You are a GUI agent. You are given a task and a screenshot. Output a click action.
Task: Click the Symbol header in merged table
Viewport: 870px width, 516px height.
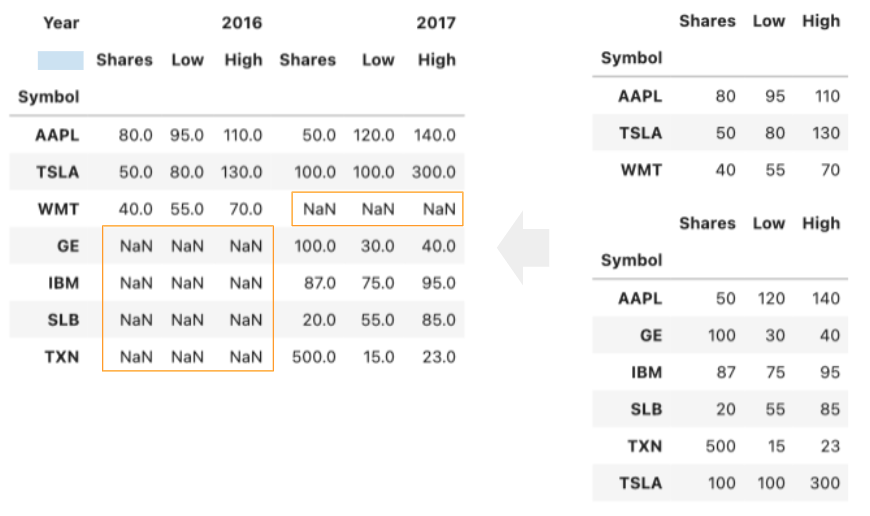[48, 97]
